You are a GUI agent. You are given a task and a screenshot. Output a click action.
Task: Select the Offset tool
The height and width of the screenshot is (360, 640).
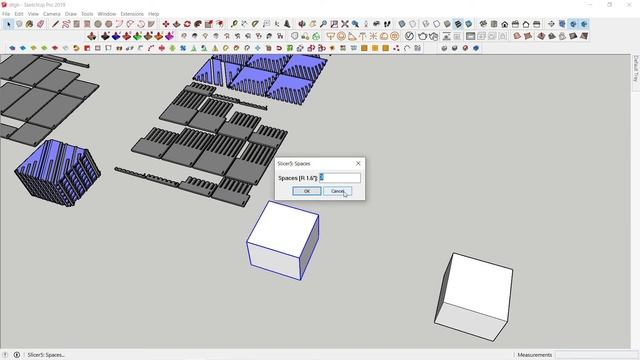click(x=219, y=24)
